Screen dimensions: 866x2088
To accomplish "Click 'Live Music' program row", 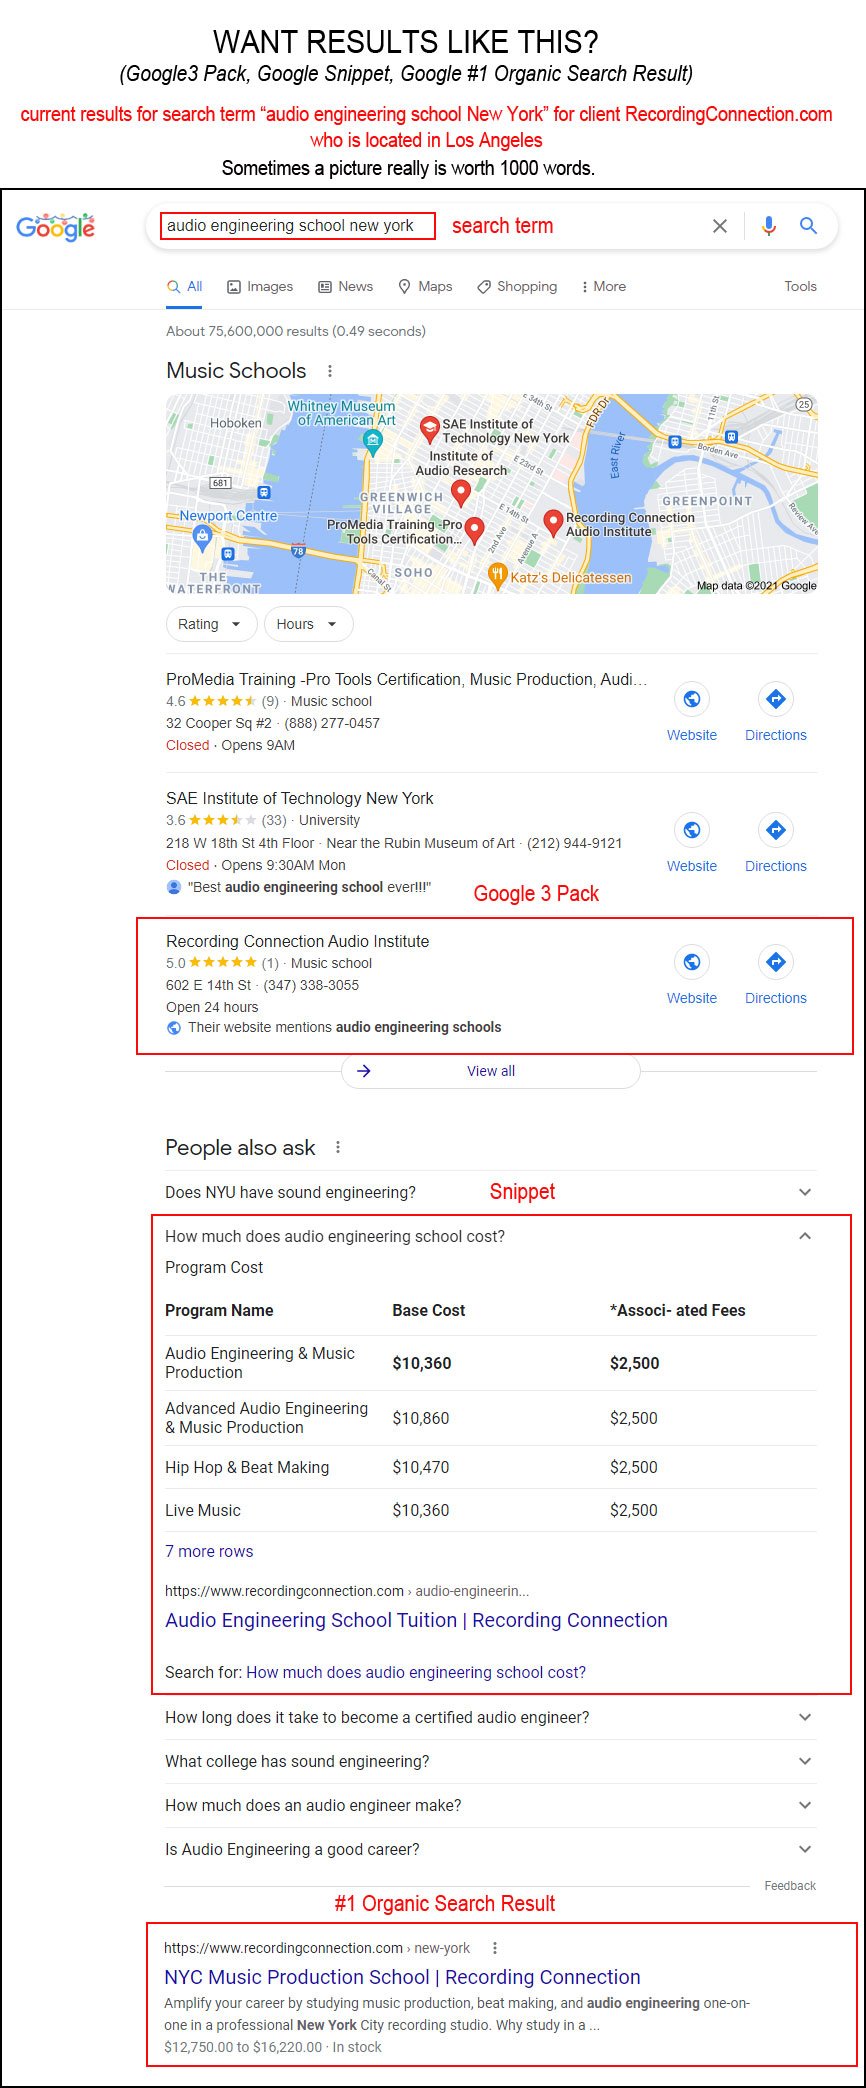I will tap(491, 1510).
